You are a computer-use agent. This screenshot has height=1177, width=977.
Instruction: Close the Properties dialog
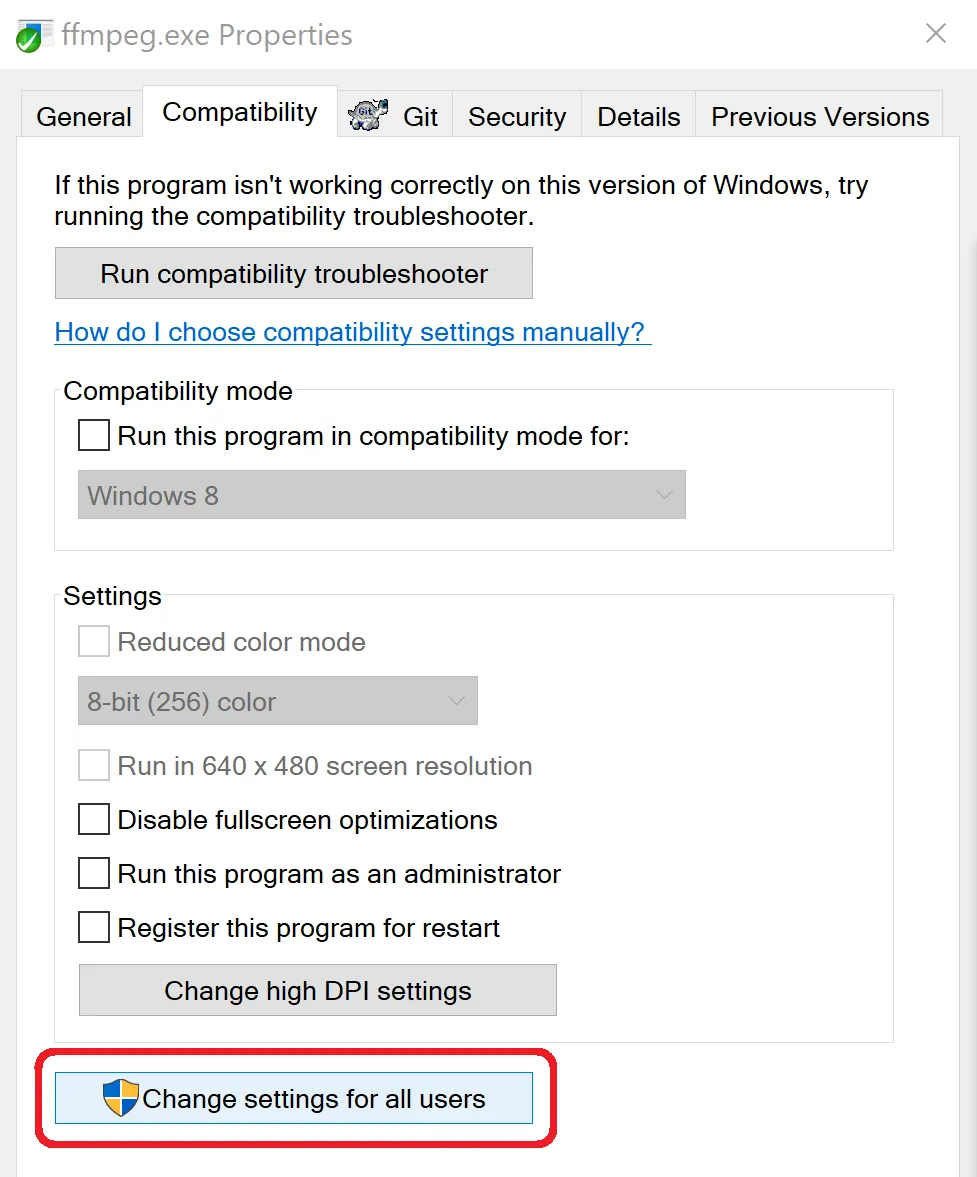click(x=935, y=34)
